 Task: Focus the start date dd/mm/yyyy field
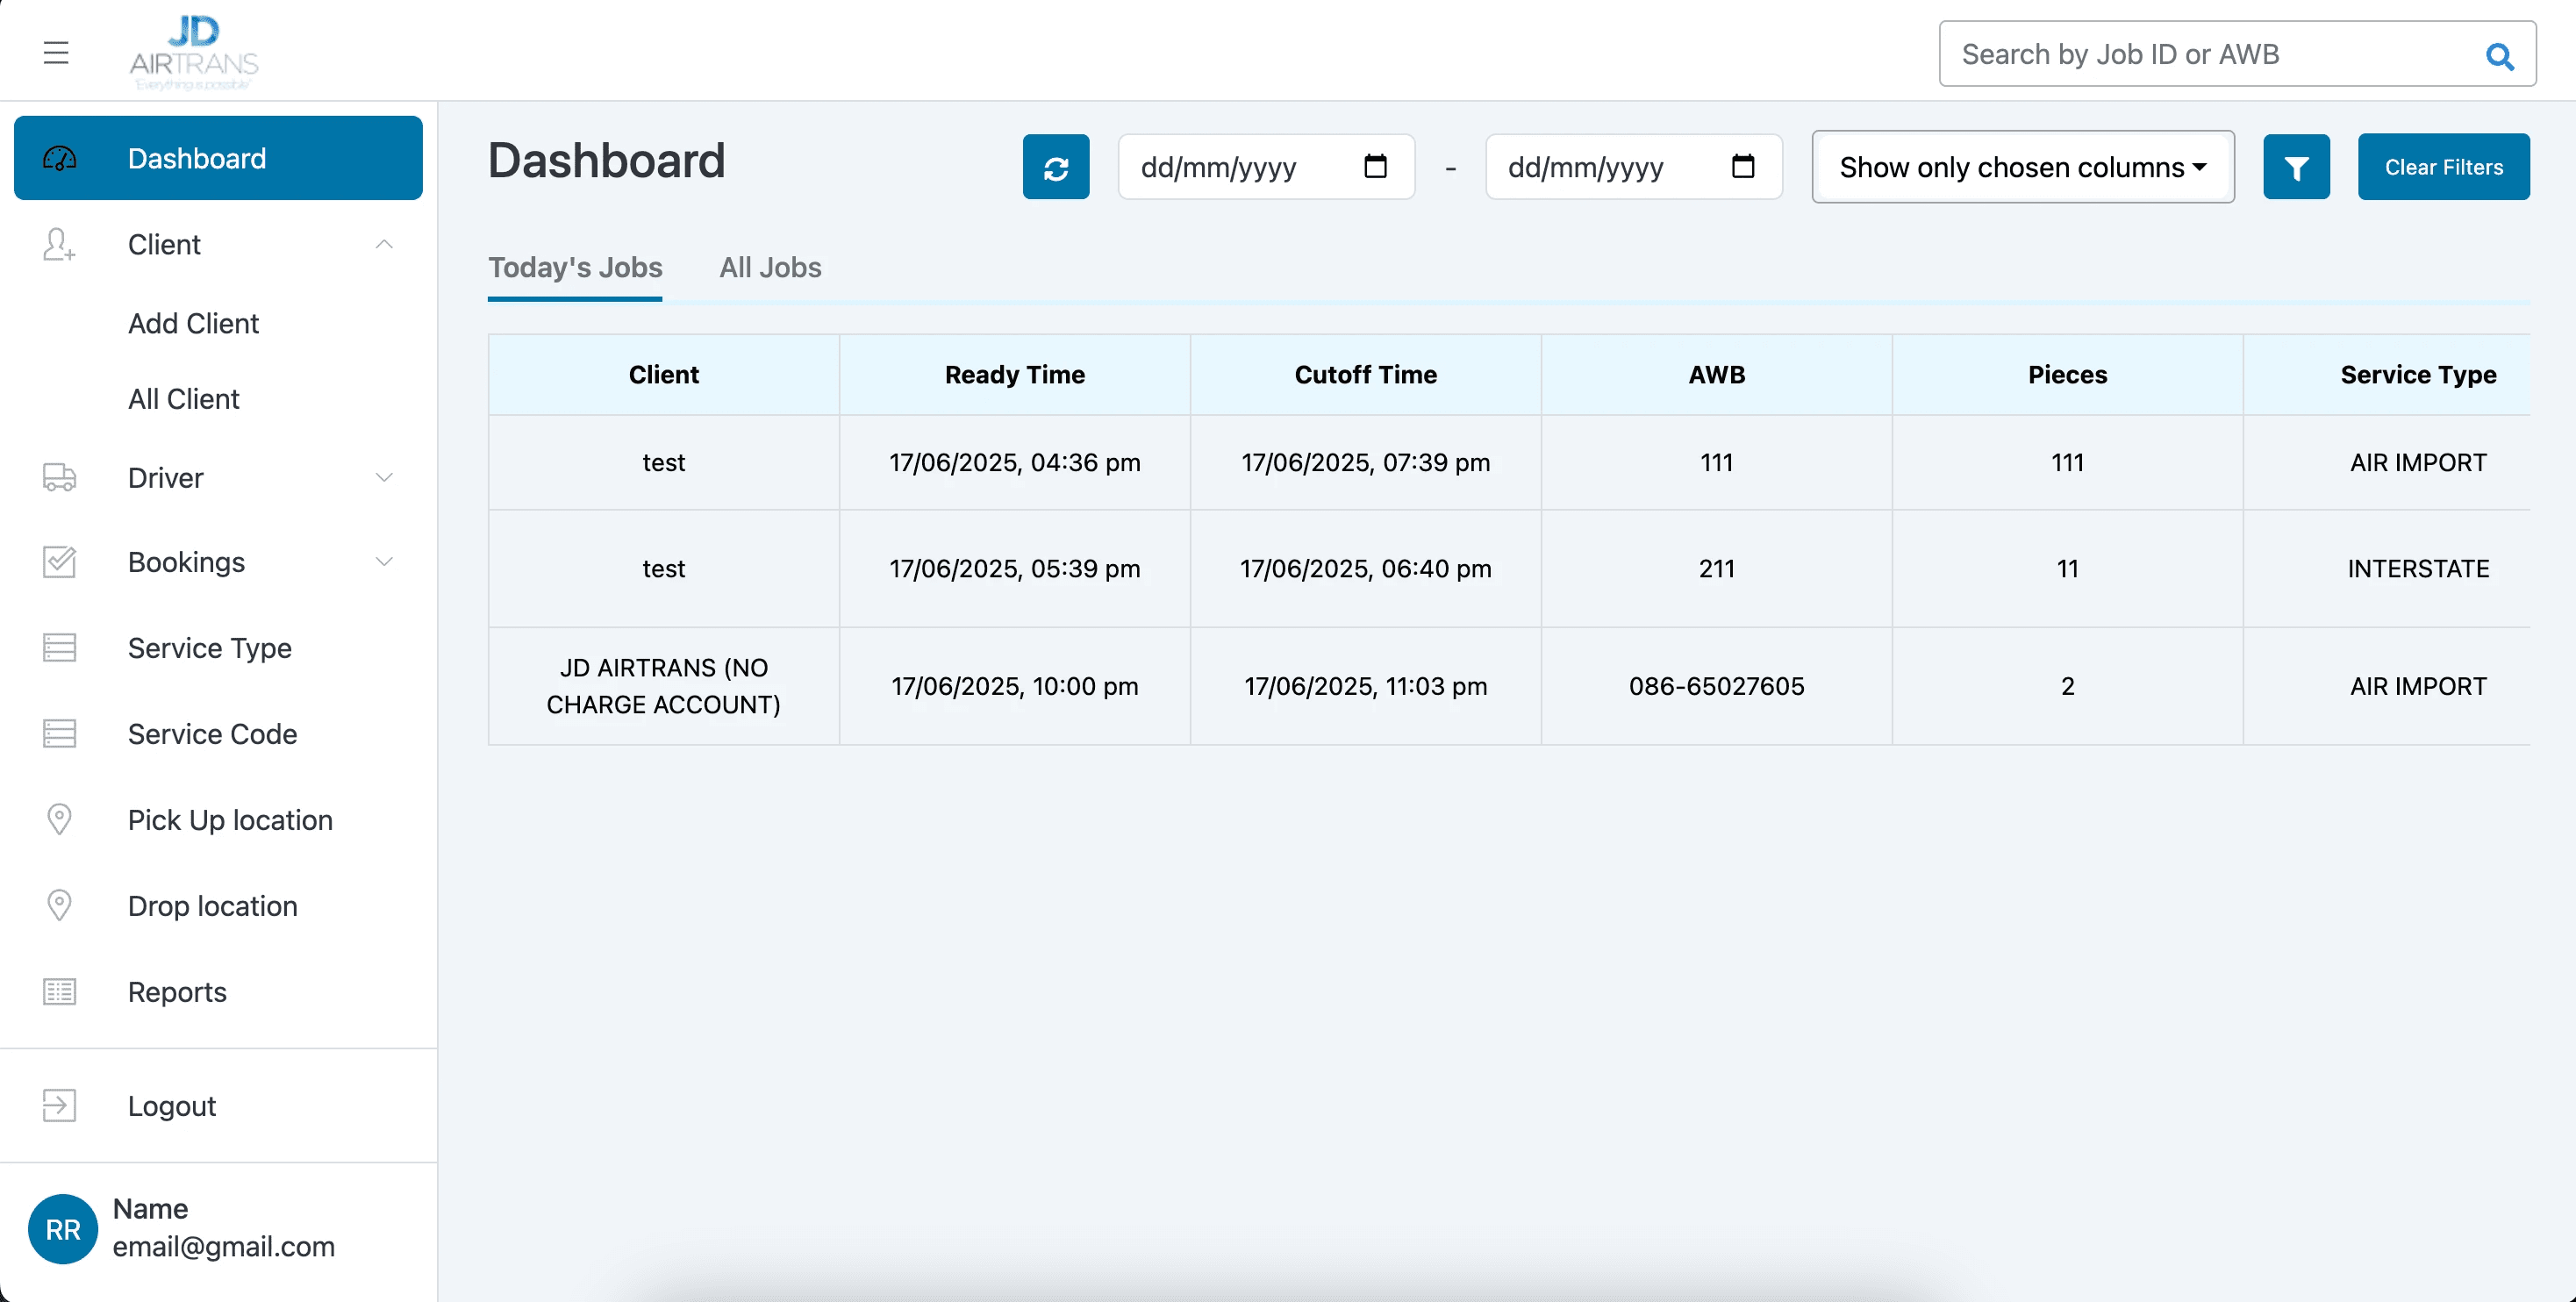pos(1266,167)
